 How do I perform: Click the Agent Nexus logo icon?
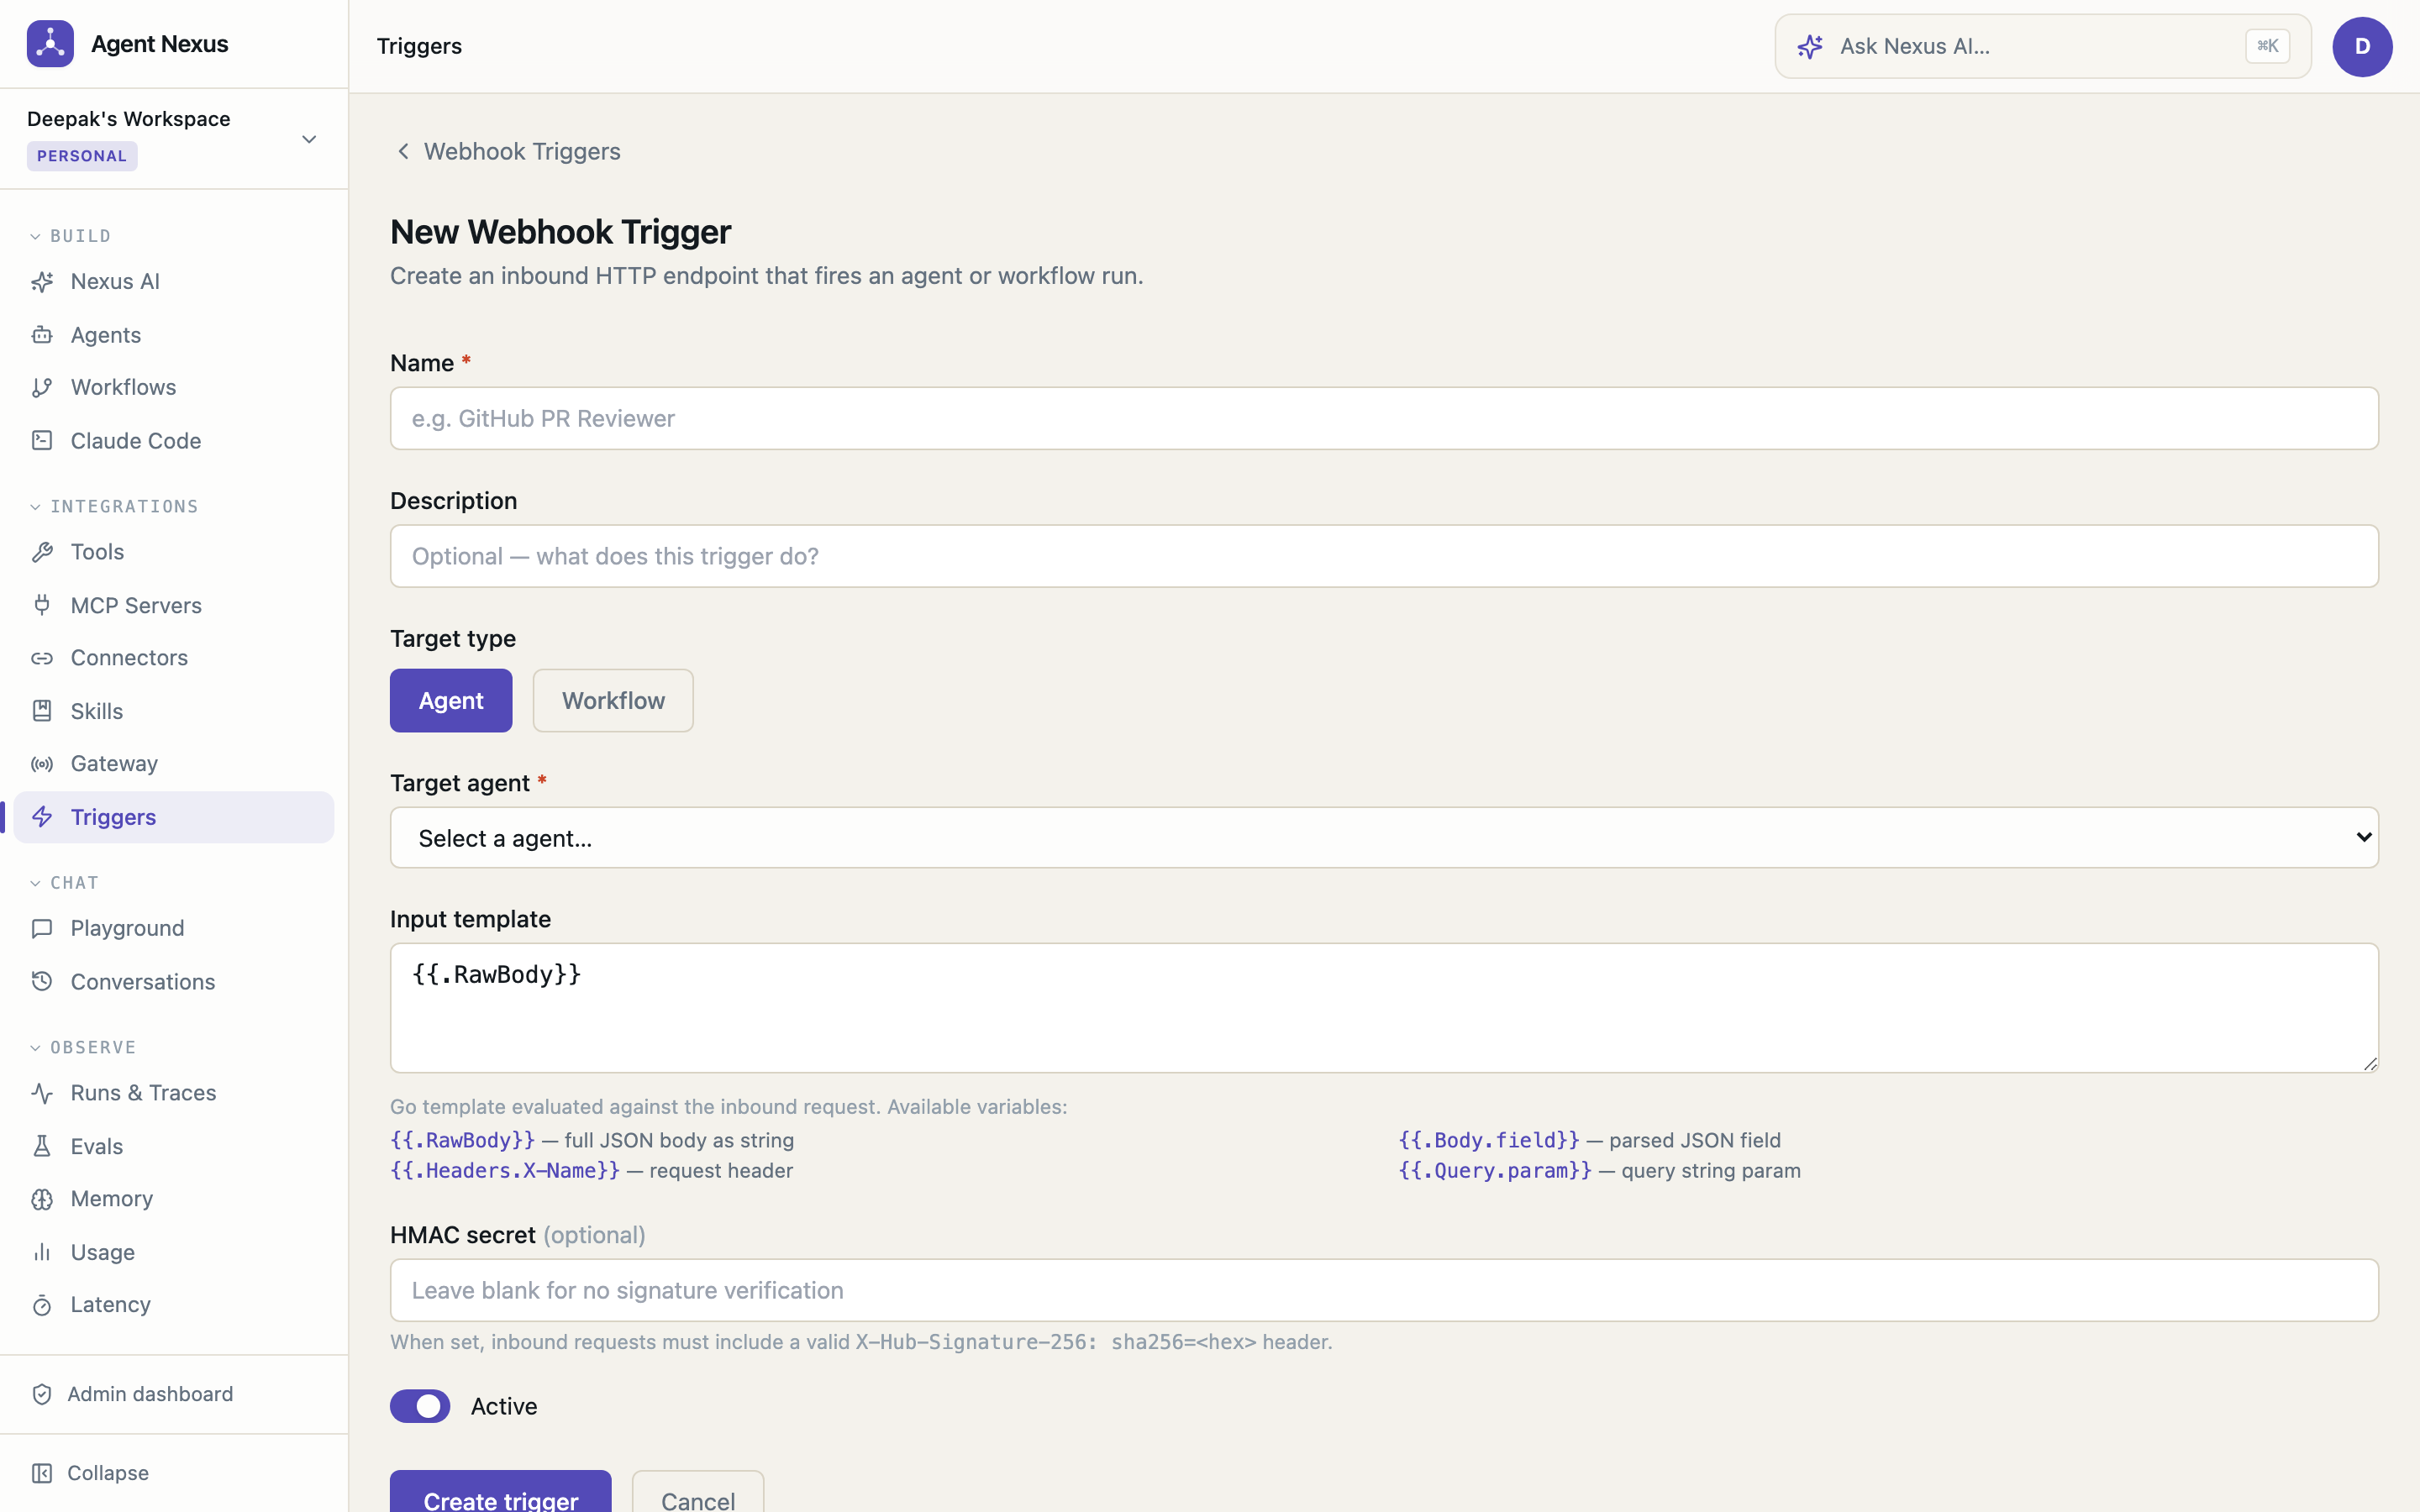tap(50, 44)
